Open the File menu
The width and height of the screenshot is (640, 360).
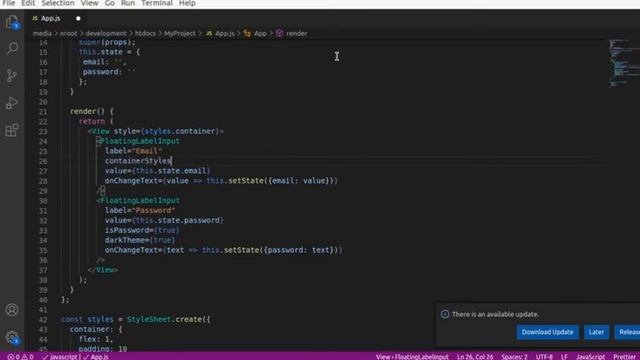pyautogui.click(x=9, y=3)
